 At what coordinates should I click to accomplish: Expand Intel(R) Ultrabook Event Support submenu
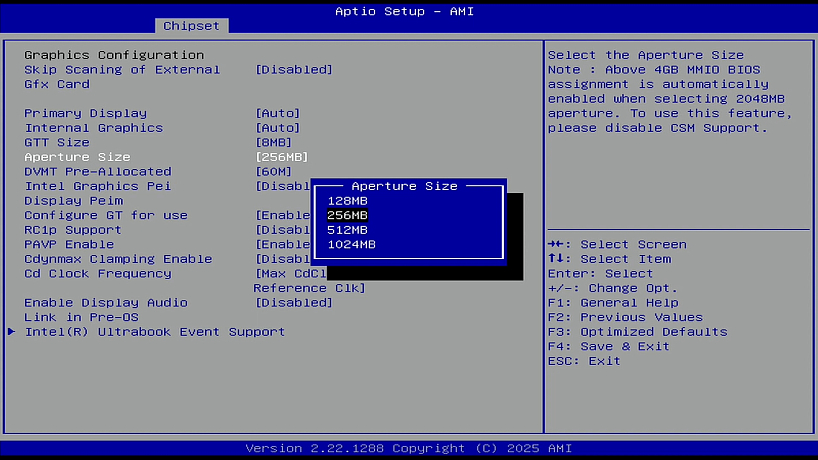click(x=154, y=332)
